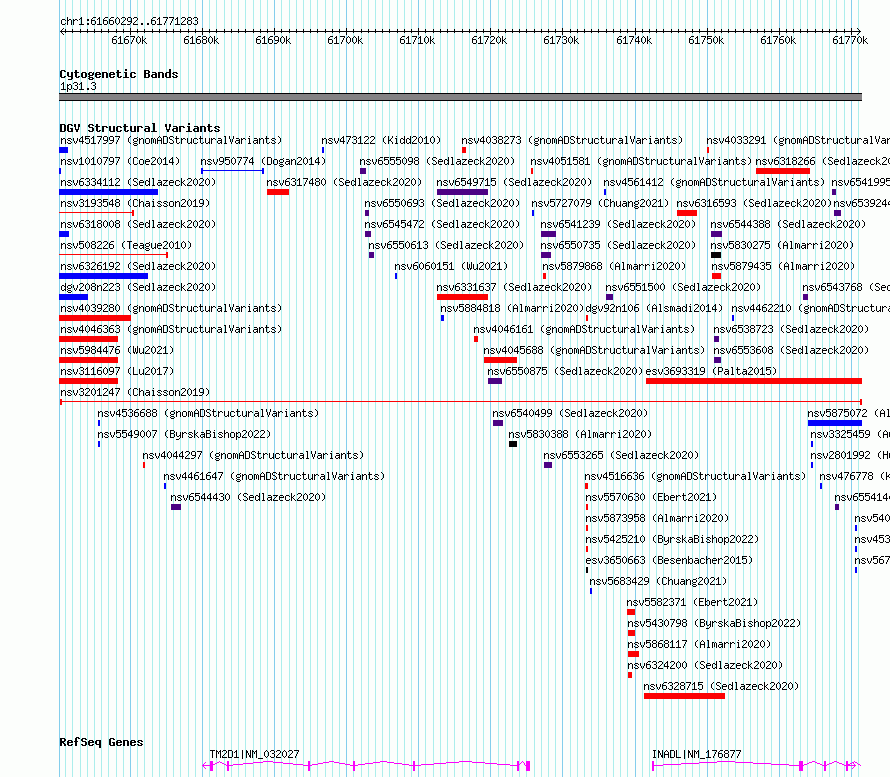Select nsv6551500 (Sedlazeck2020) label
Viewport: 890px width, 777px height.
point(683,287)
